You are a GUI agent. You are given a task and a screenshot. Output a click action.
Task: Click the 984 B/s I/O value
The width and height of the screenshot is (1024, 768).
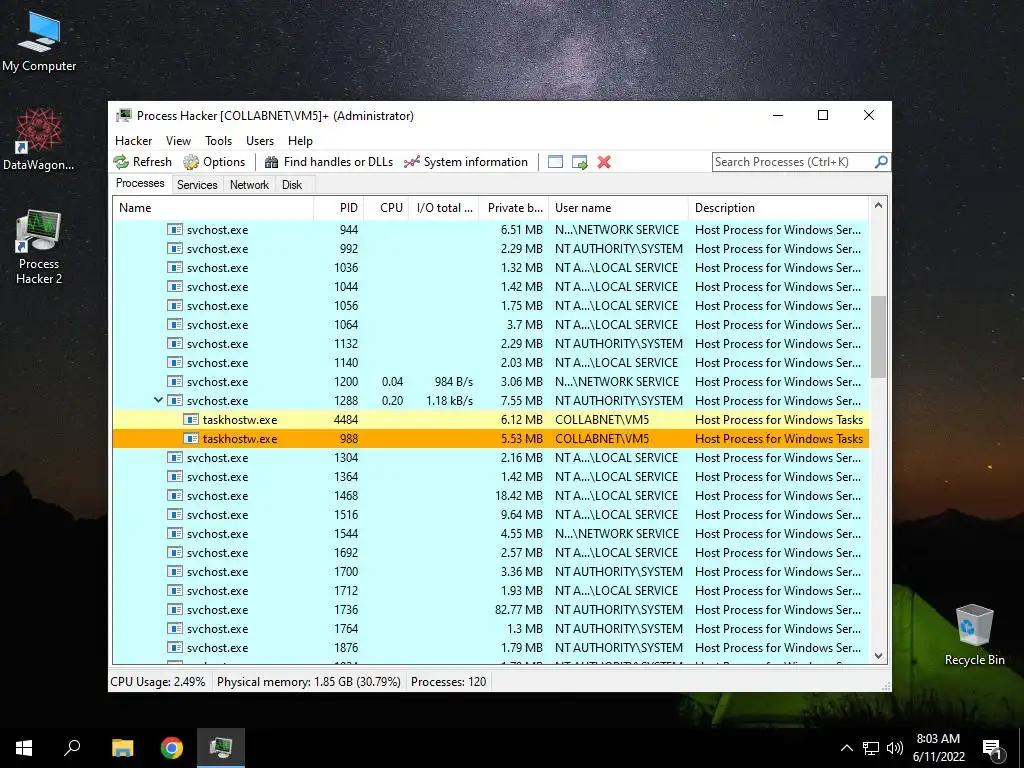click(x=453, y=381)
